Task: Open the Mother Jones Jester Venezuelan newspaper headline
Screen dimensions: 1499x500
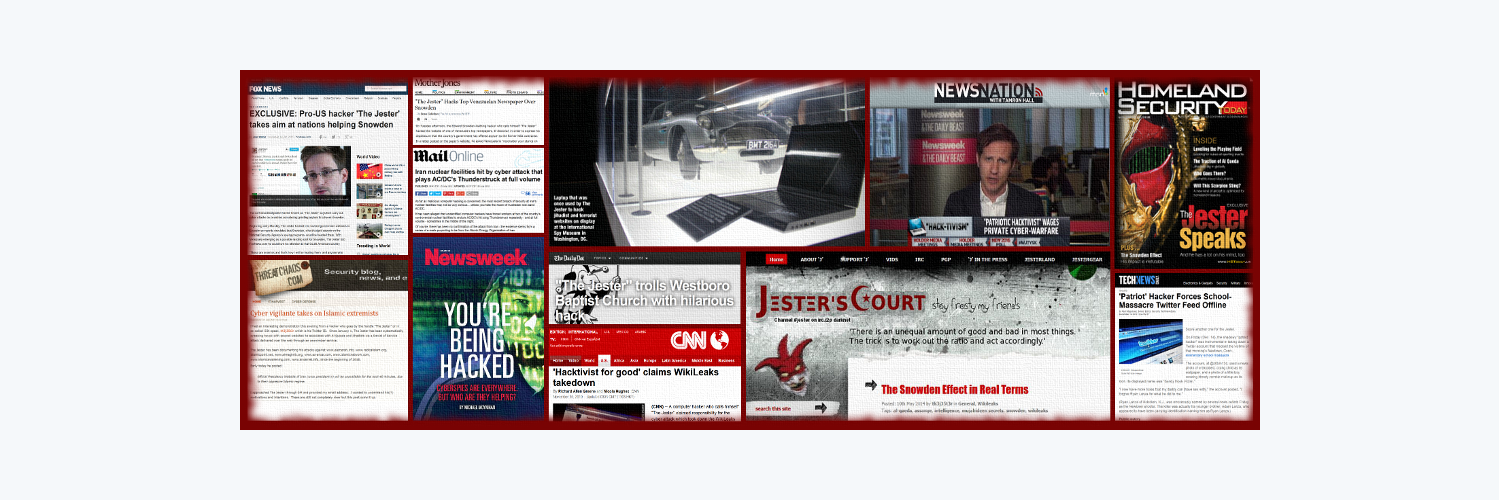Action: (x=475, y=102)
